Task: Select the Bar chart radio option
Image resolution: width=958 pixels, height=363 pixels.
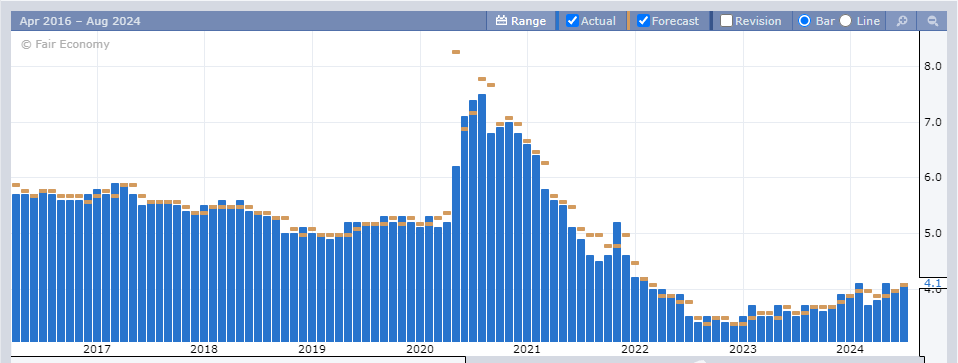Action: 805,21
